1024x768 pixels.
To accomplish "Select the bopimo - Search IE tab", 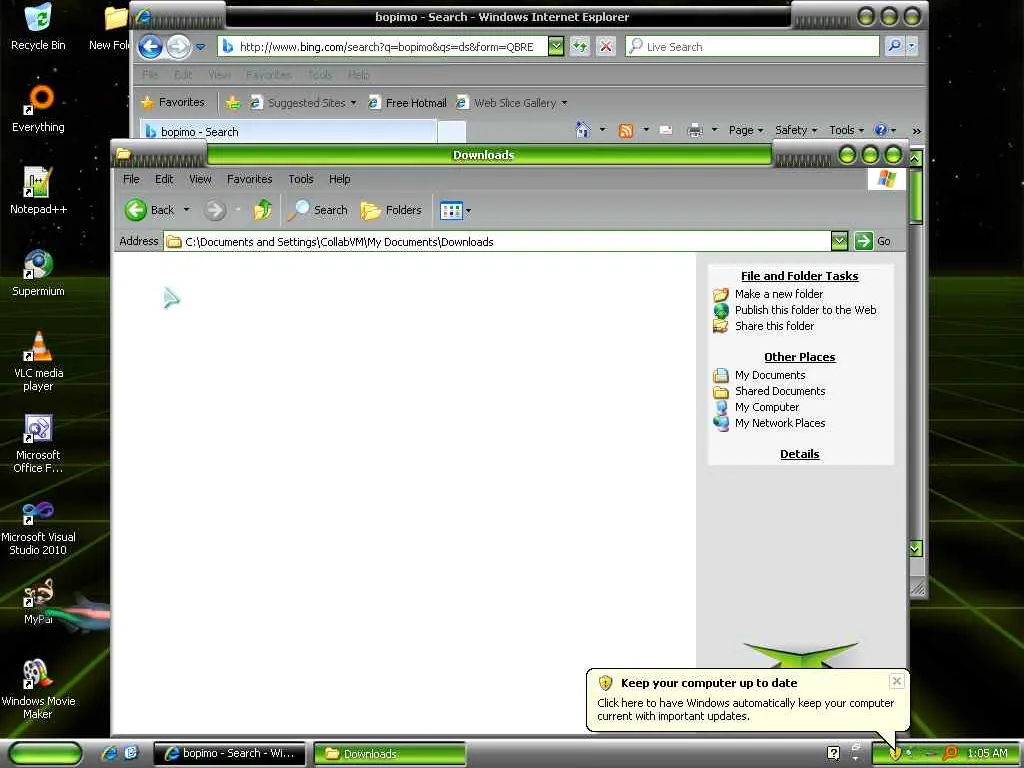I will coord(288,131).
